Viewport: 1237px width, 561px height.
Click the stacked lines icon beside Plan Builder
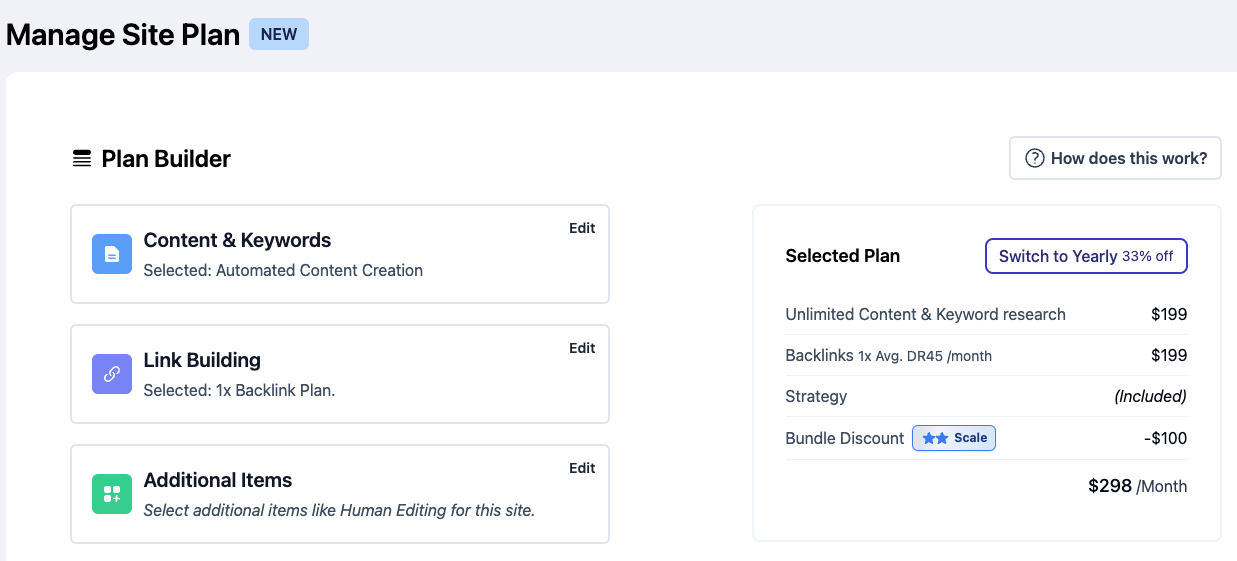point(82,159)
